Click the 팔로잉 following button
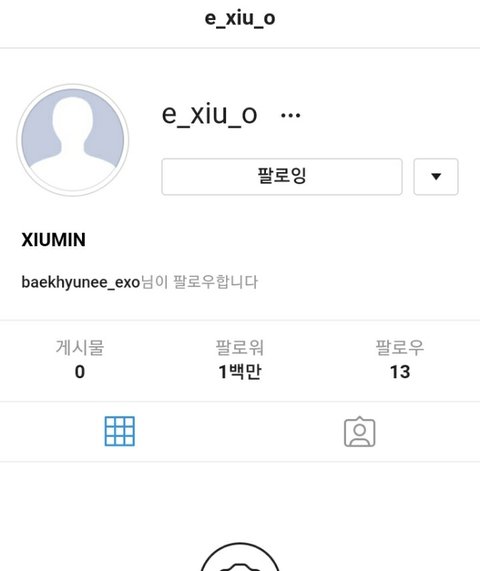The image size is (480, 571). [x=282, y=177]
